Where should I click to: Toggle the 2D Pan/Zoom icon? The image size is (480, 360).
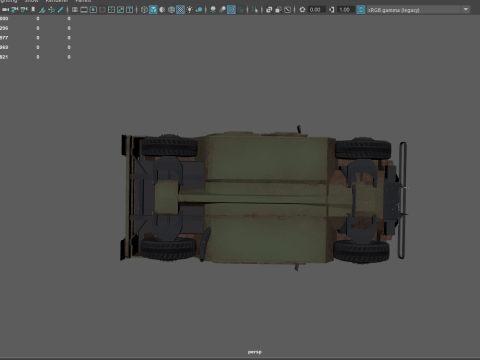(x=51, y=10)
